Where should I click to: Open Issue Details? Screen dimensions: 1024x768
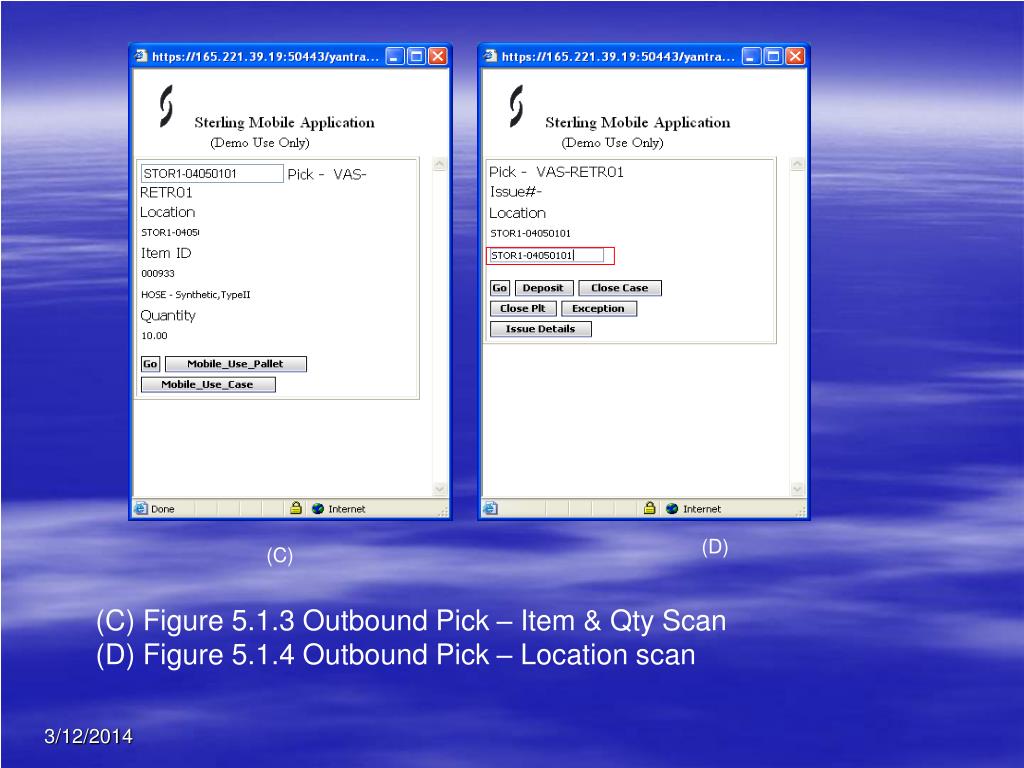pos(540,328)
